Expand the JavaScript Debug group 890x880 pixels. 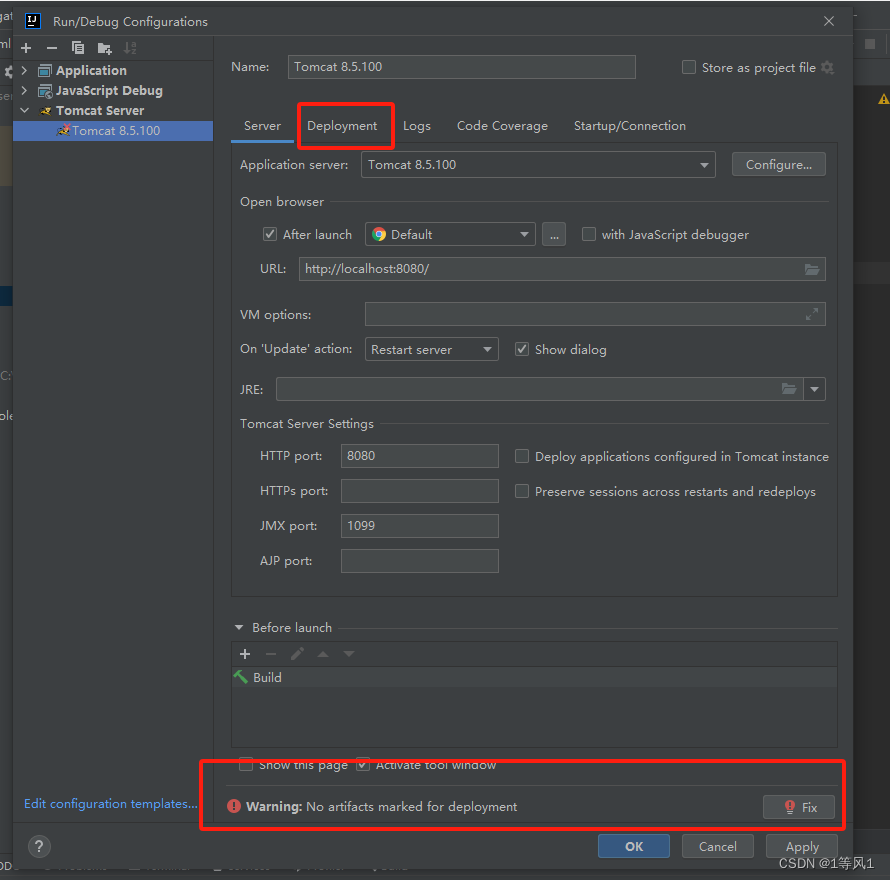click(24, 90)
